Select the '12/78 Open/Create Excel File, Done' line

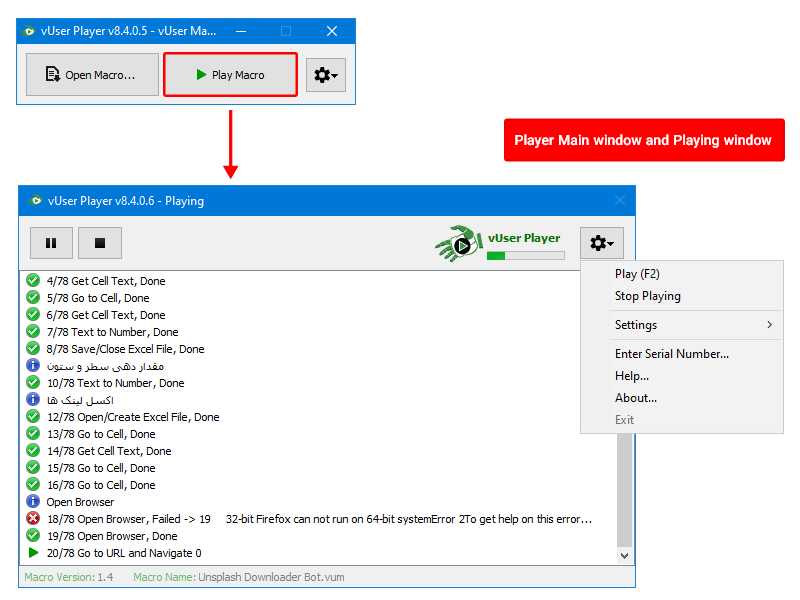click(x=133, y=417)
